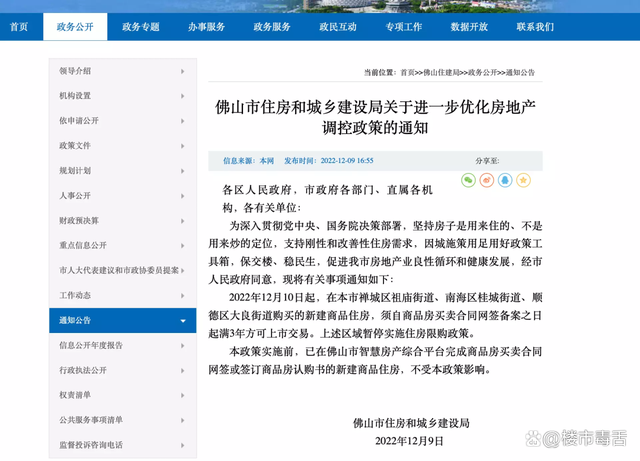Share article to Qzone star icon
The image size is (640, 461).
523,180
